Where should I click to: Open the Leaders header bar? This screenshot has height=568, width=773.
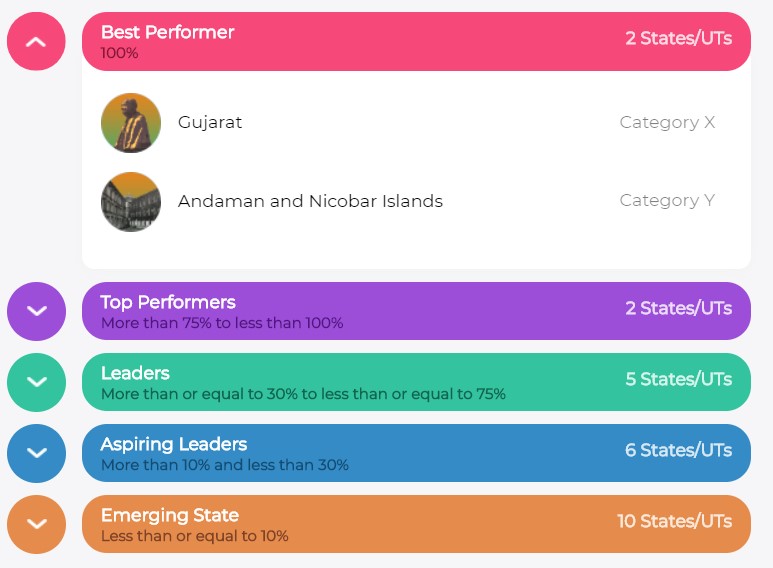click(x=416, y=382)
